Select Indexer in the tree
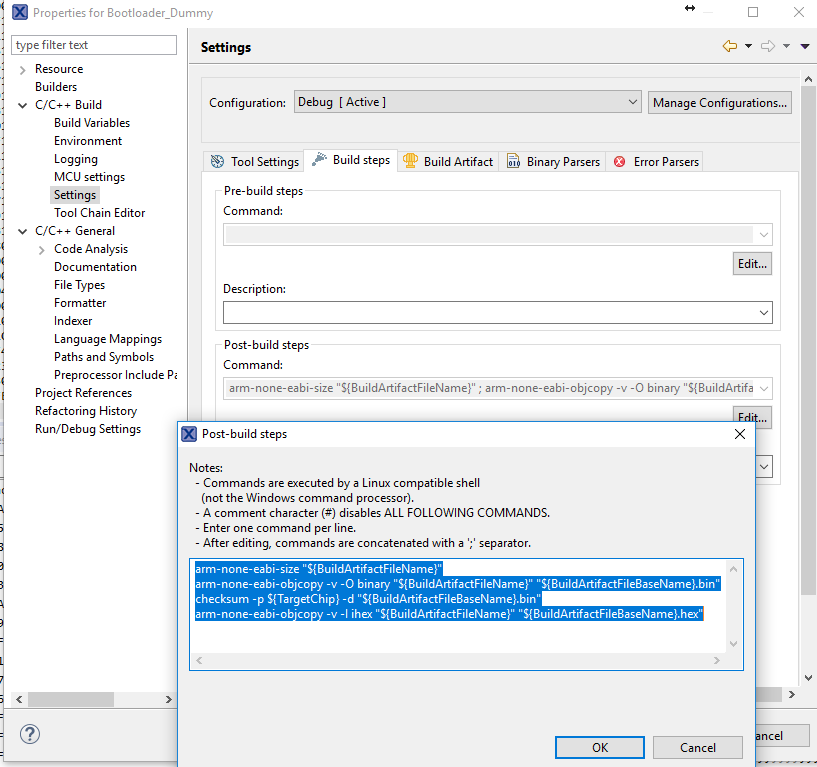Screen dimensions: 817x767 (72, 320)
